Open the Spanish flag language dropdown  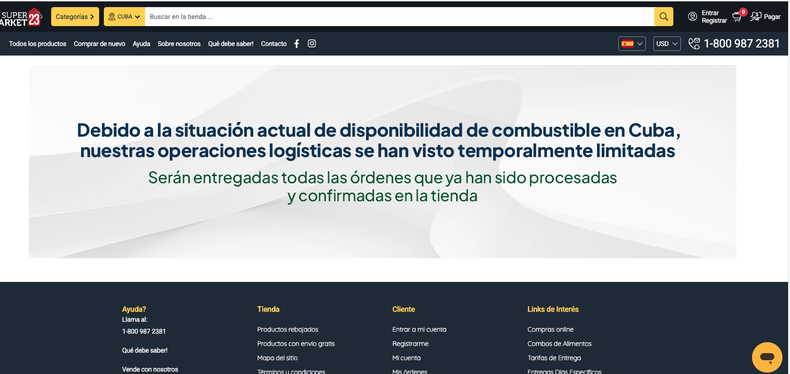pyautogui.click(x=632, y=44)
